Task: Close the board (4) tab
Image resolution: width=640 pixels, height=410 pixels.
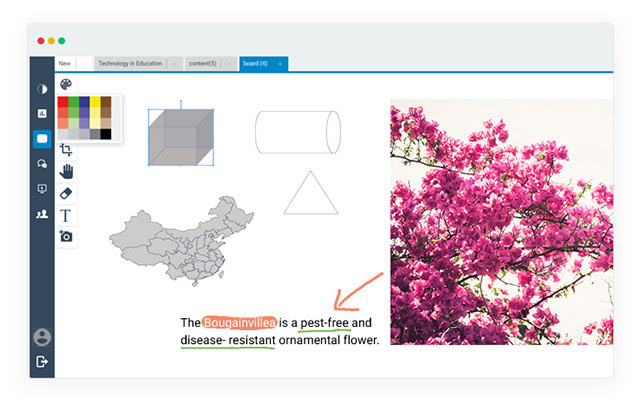Action: click(x=280, y=64)
